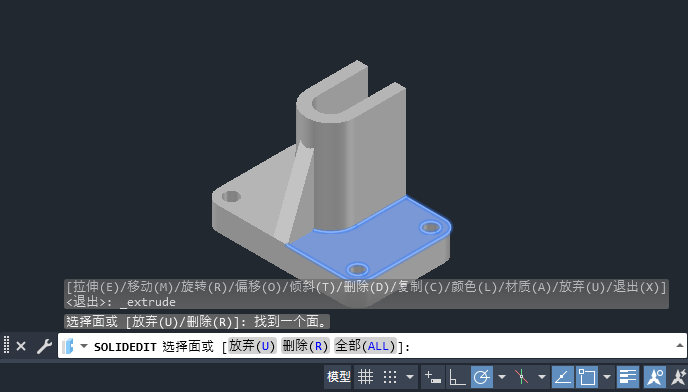This screenshot has width=688, height=392.
Task: Toggle polar tracking icon
Action: 482,377
